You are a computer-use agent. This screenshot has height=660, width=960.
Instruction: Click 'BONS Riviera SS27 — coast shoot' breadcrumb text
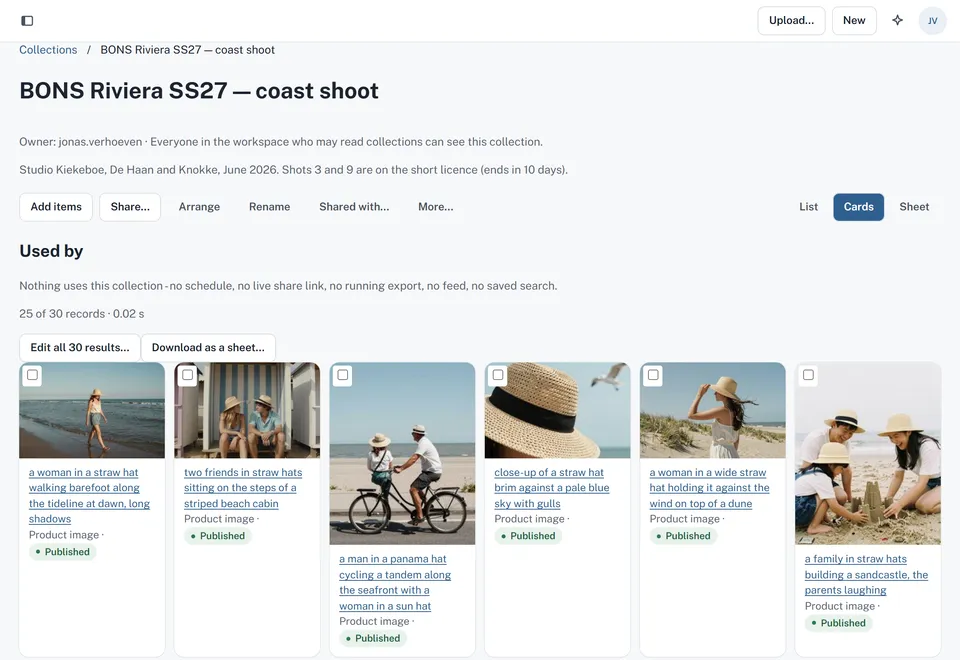(x=187, y=50)
